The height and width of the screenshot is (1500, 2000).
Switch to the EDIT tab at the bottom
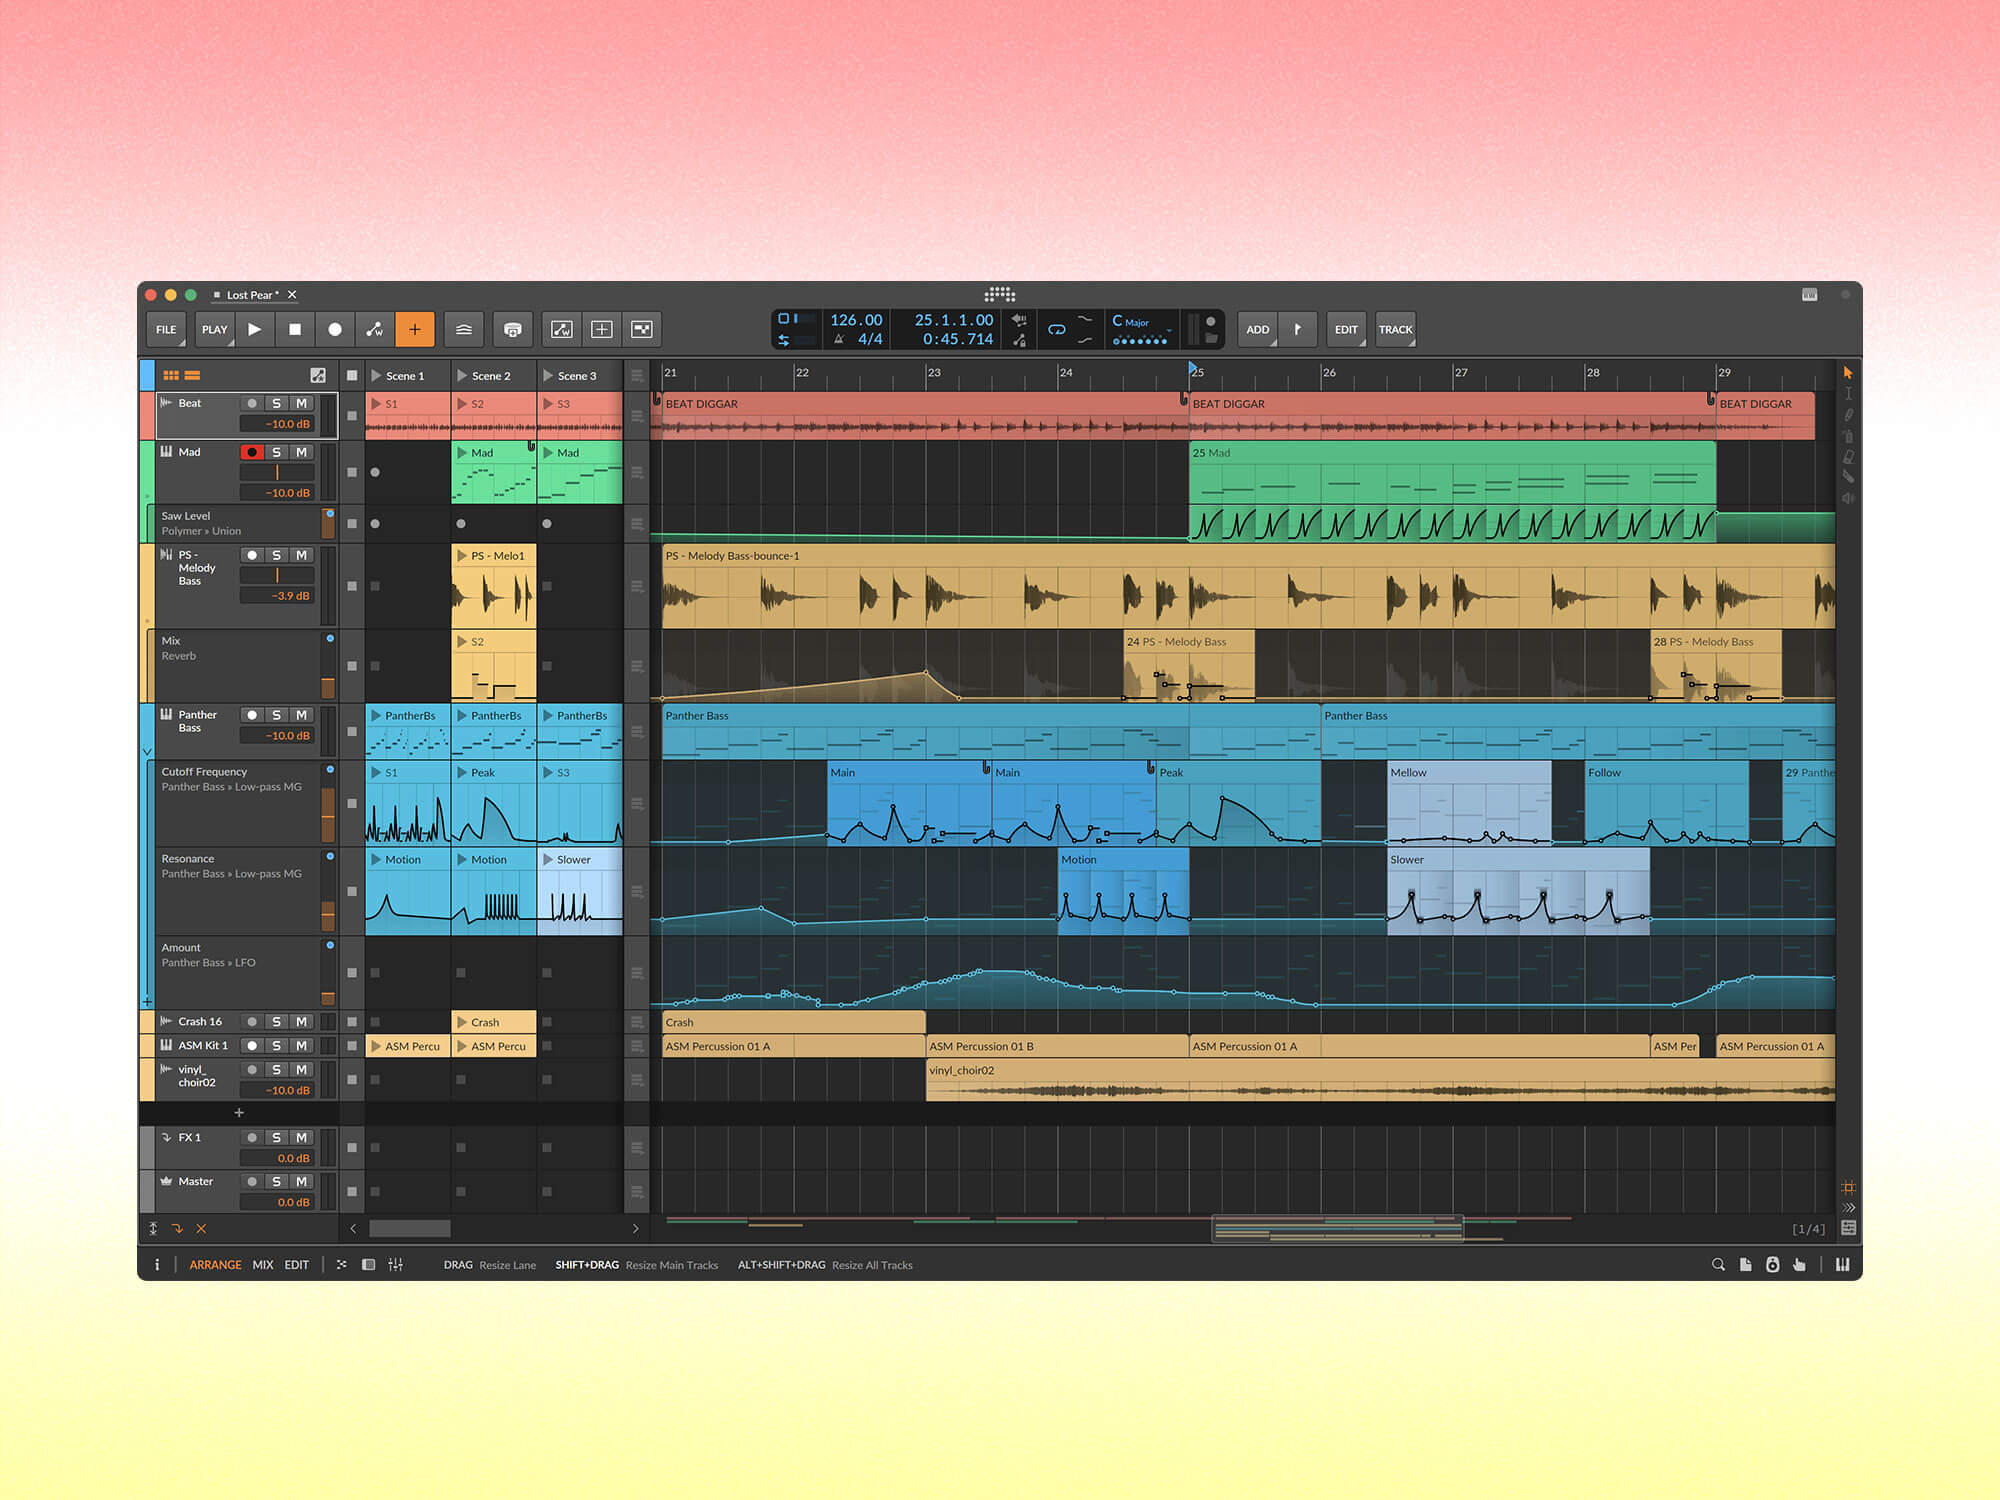pos(296,1265)
